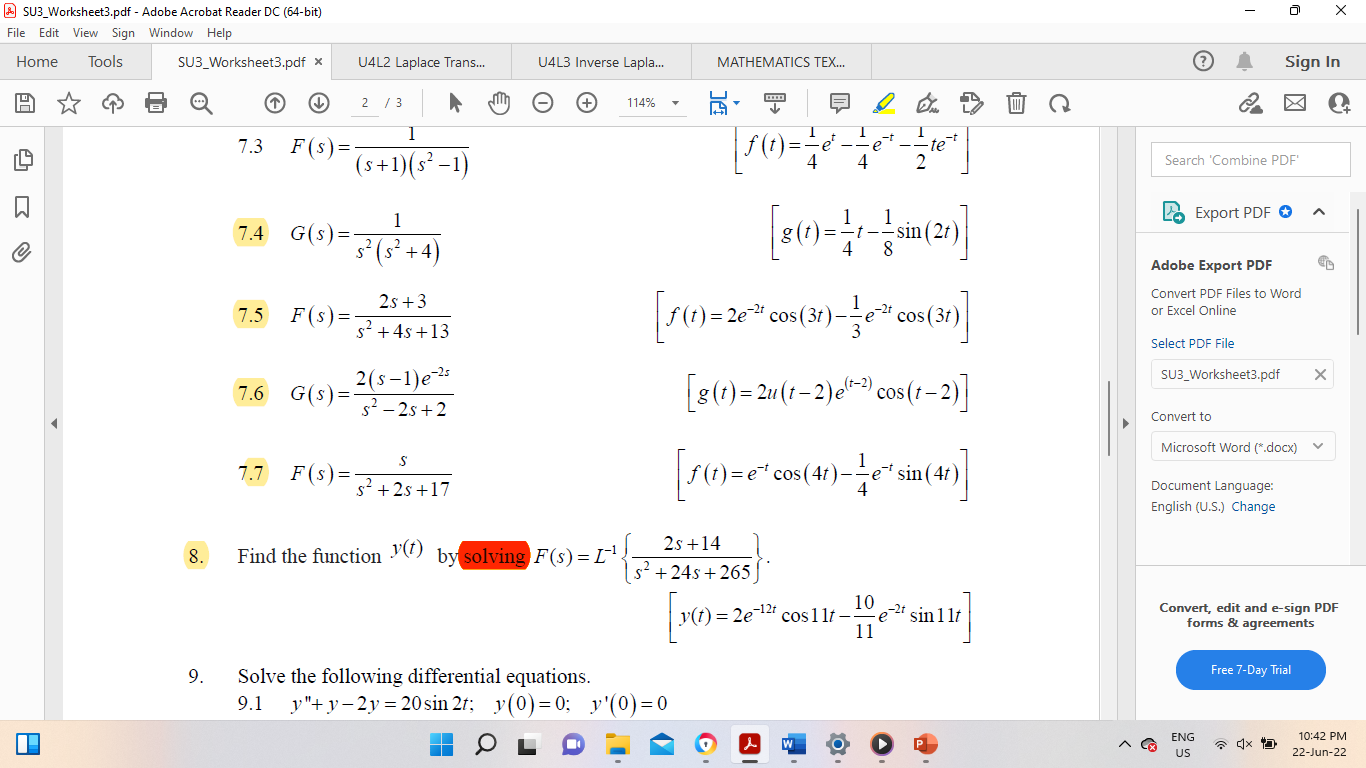This screenshot has height=768, width=1366.
Task: Click the Change document language link
Action: click(1254, 507)
